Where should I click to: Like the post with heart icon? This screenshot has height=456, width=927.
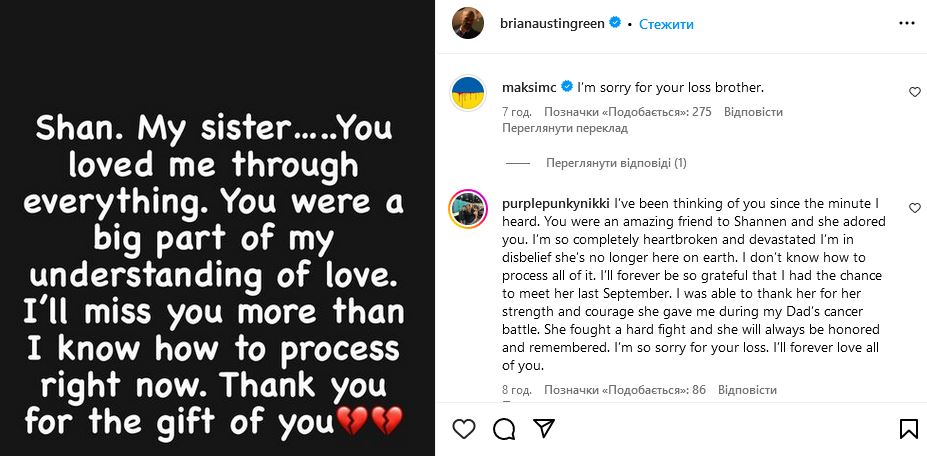point(464,429)
